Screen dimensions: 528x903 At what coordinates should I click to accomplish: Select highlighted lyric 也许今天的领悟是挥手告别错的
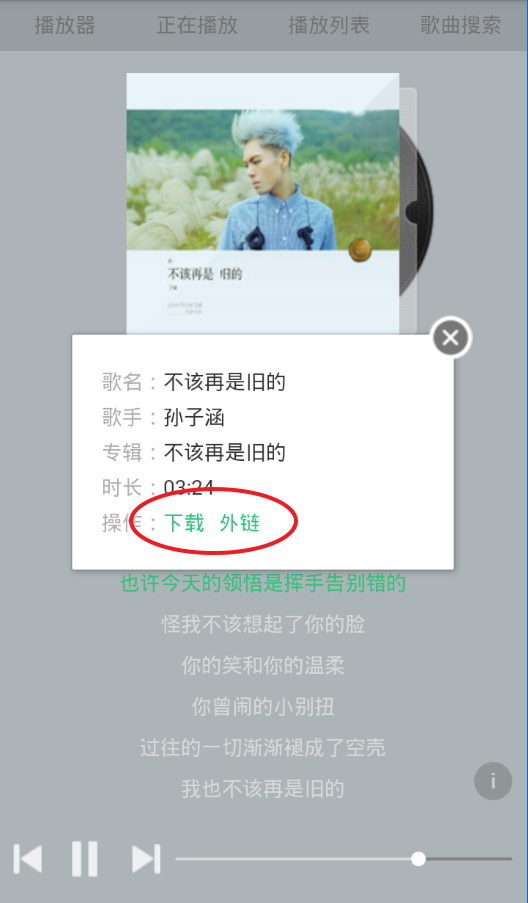(x=263, y=583)
